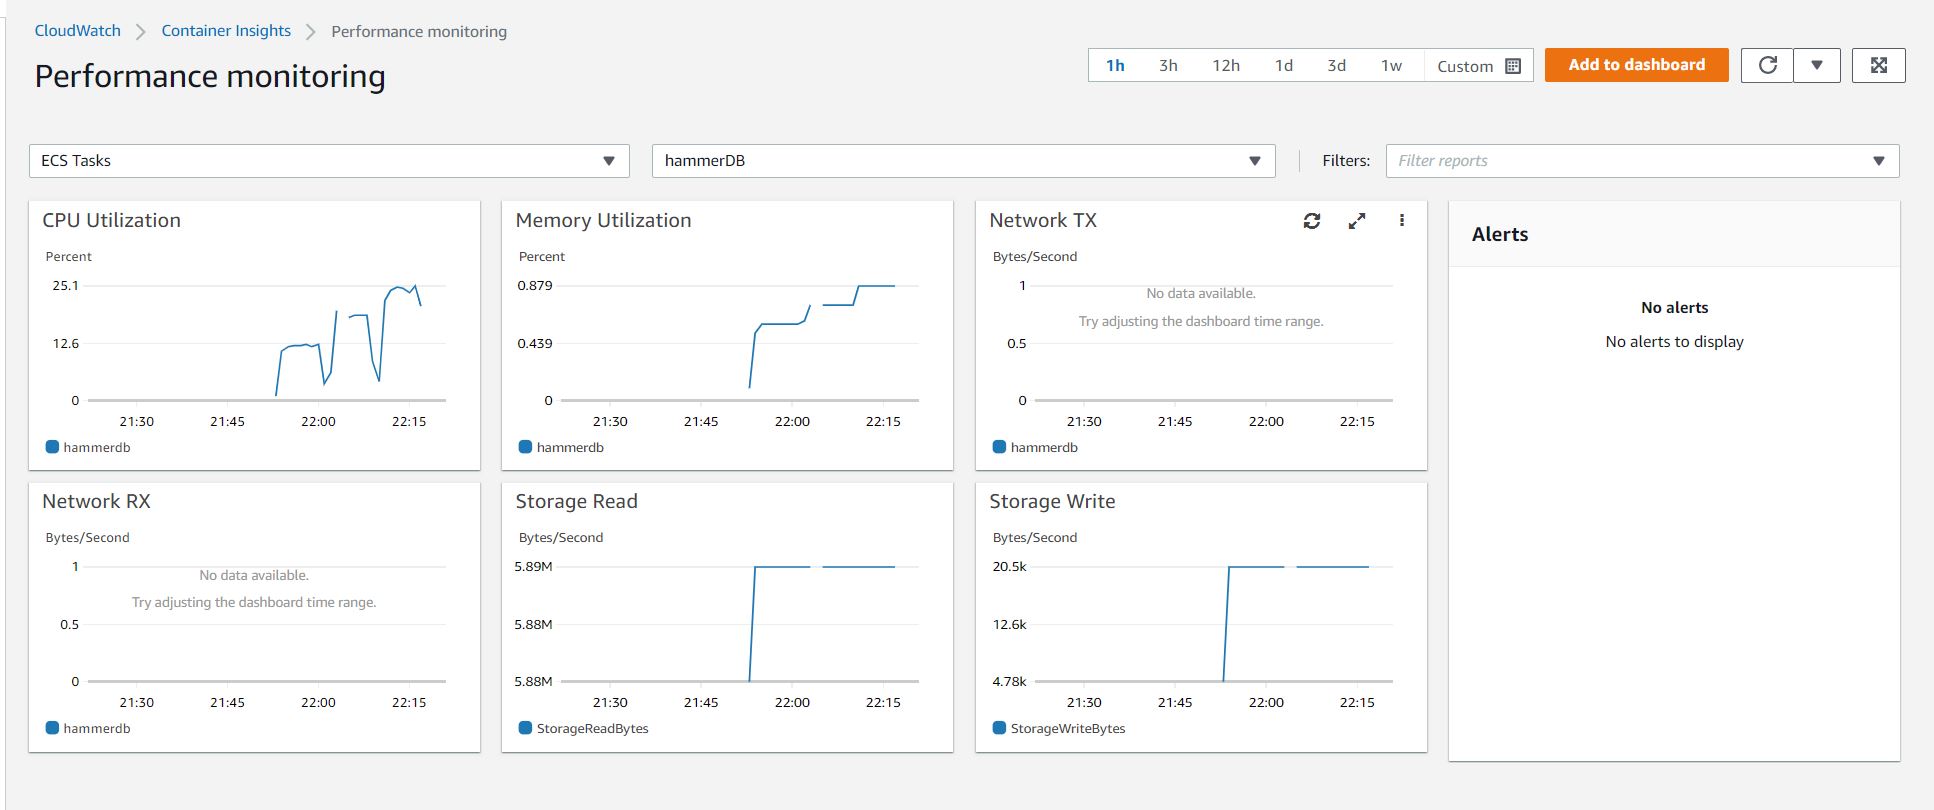Image resolution: width=1934 pixels, height=810 pixels.
Task: Enlarge the Network TX graph
Action: click(x=1356, y=221)
